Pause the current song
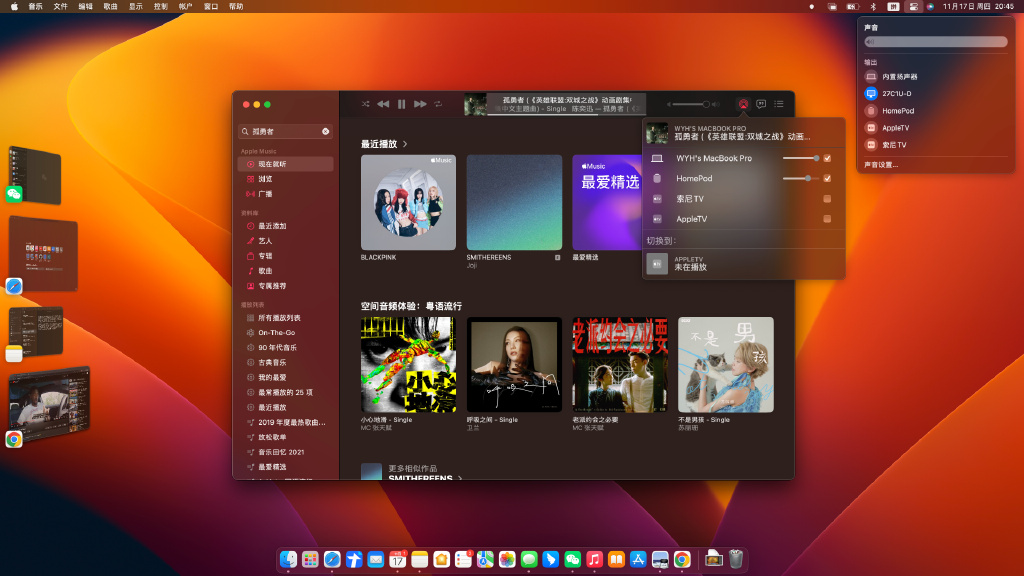Viewport: 1024px width, 576px height. pos(402,104)
